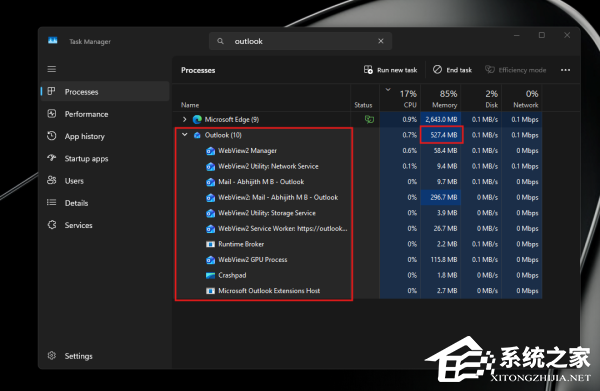Click the Startup apps gauge icon
The image size is (600, 391).
coord(52,158)
